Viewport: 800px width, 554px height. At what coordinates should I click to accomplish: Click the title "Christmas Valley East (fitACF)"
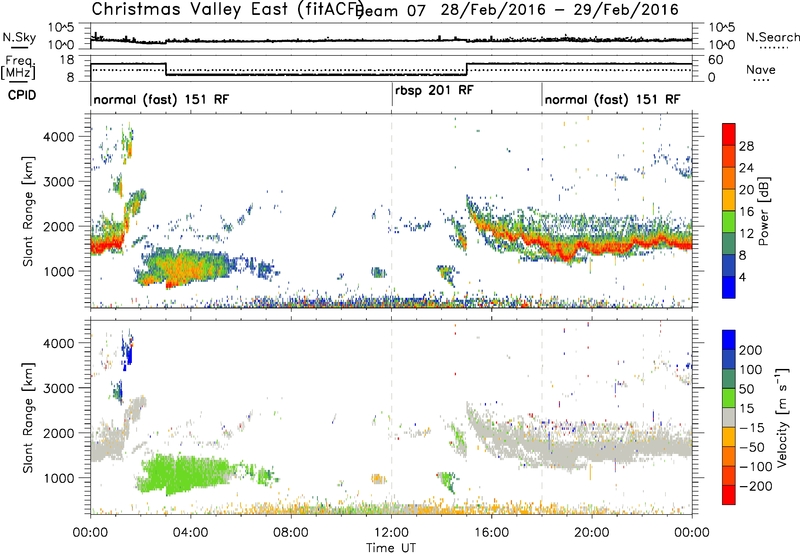tap(228, 9)
